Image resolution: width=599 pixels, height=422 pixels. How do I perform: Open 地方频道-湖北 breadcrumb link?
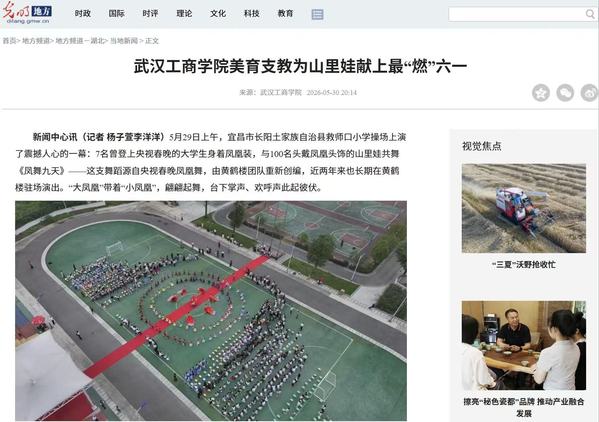point(79,41)
